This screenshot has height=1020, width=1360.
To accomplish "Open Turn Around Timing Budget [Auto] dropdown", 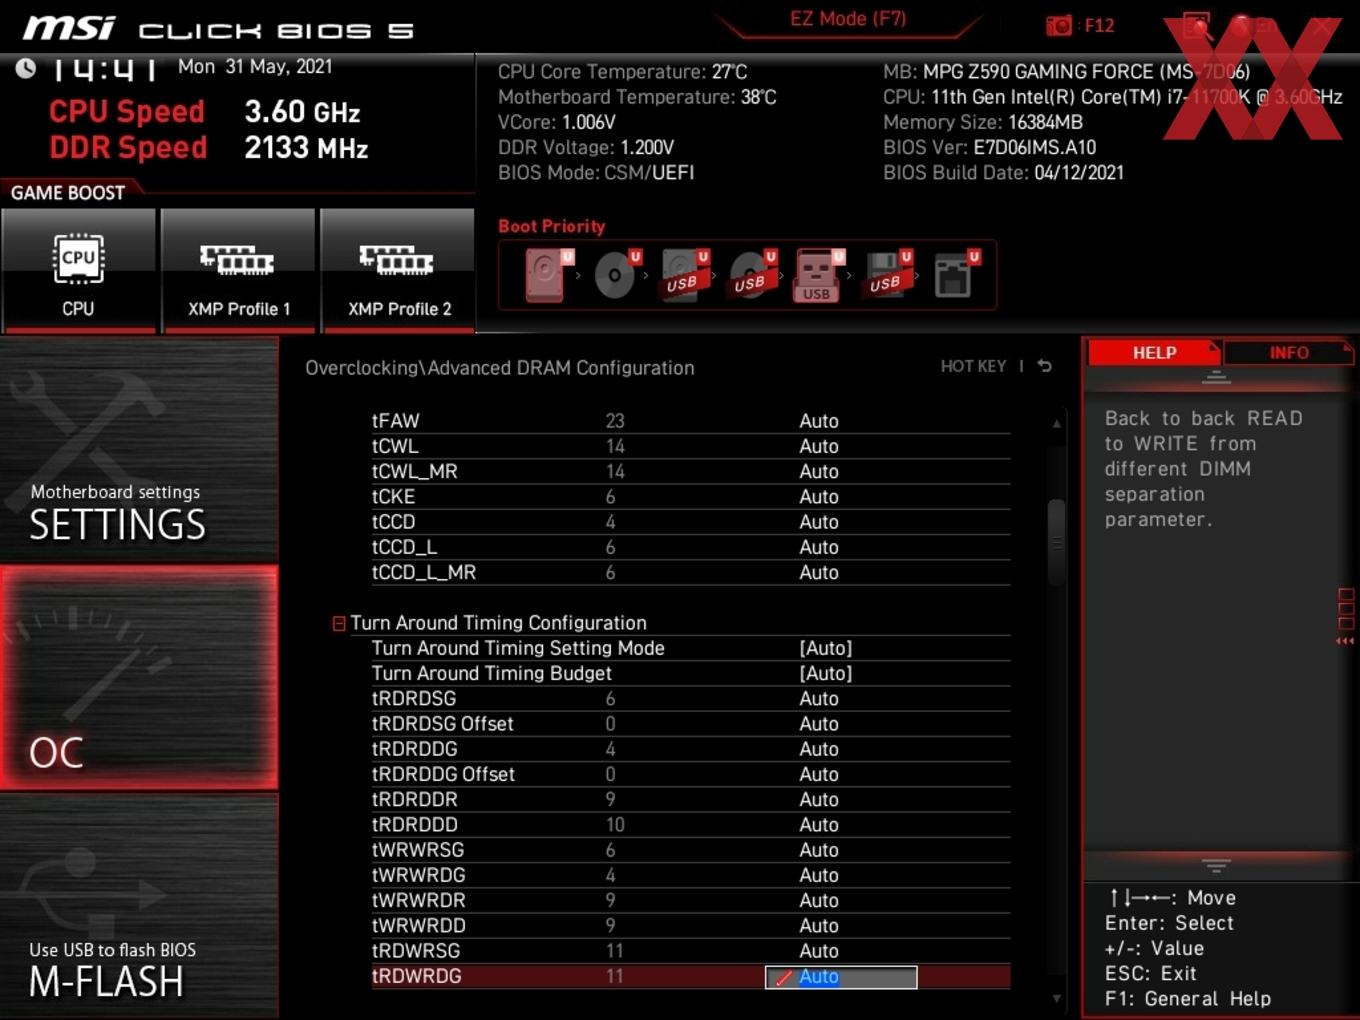I will (826, 673).
